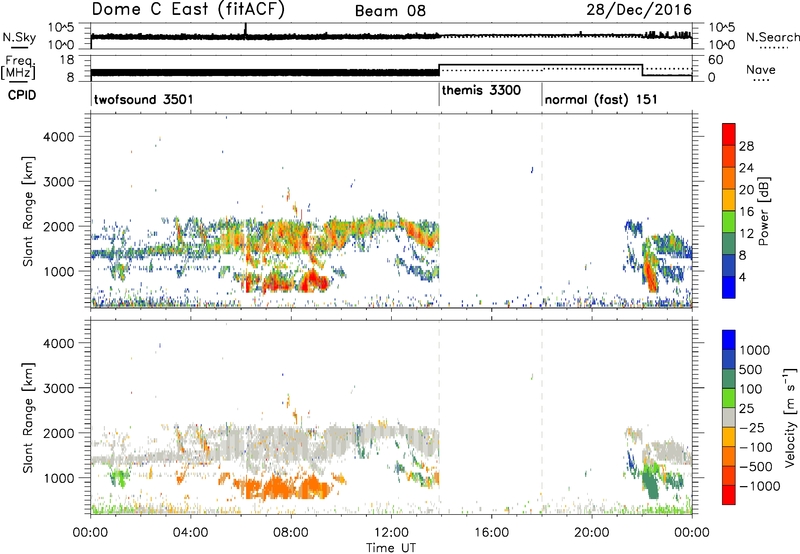Screen dimensions: 800x554
Task: Click the 'N.Search' legend label
Action: point(772,37)
